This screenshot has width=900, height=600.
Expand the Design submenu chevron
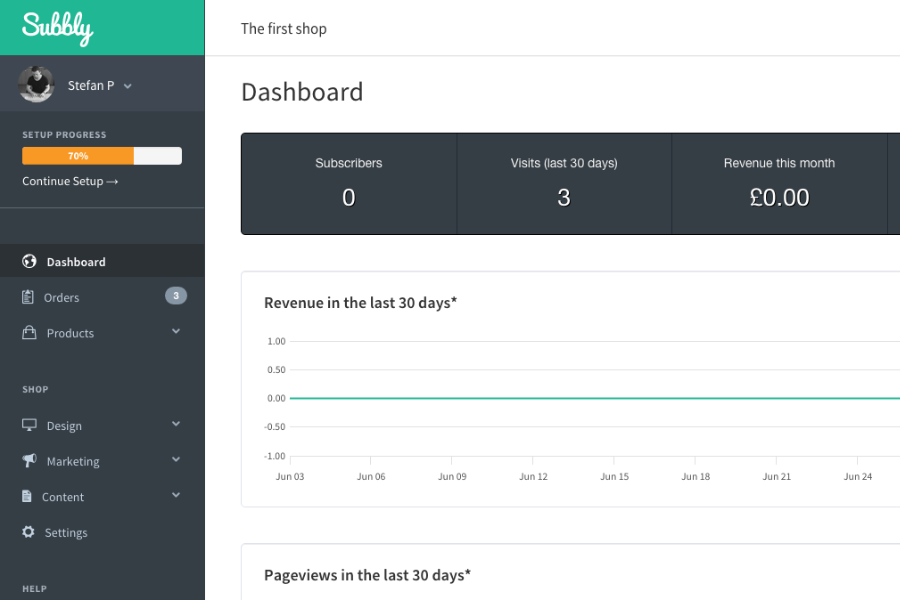[x=176, y=424]
